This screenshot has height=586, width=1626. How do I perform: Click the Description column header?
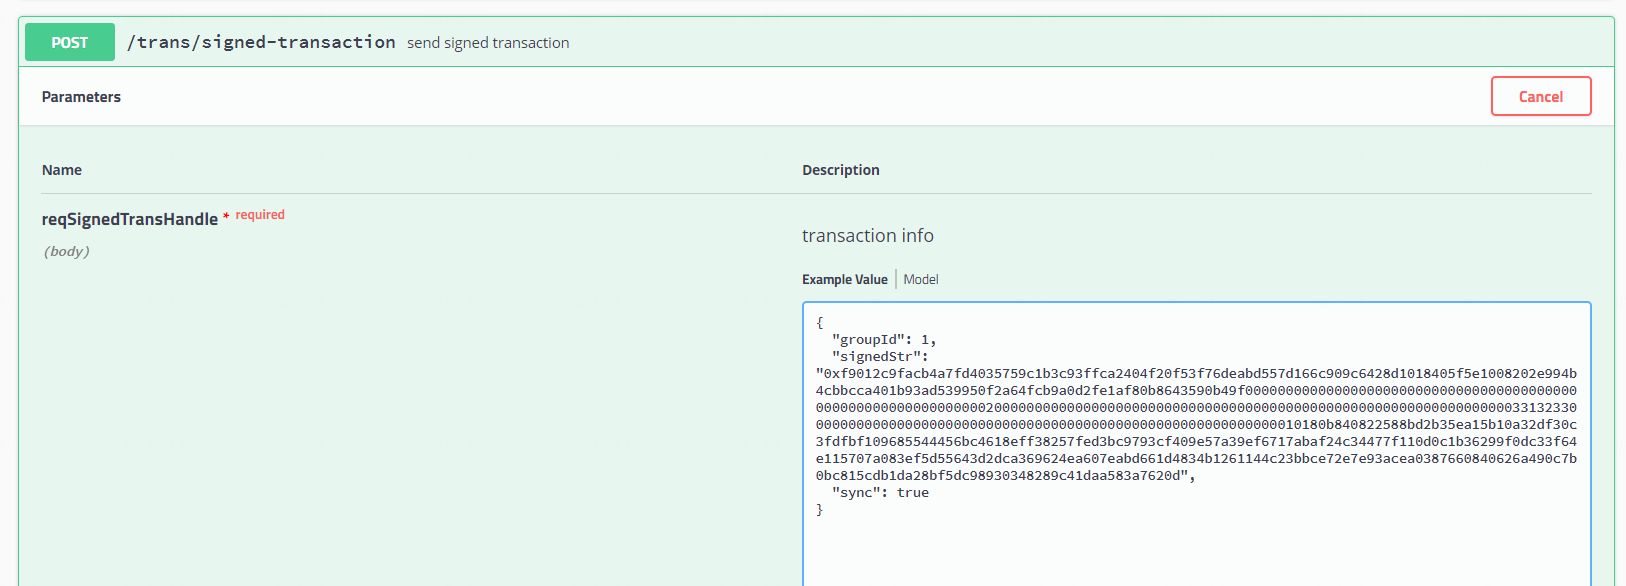[x=841, y=170]
